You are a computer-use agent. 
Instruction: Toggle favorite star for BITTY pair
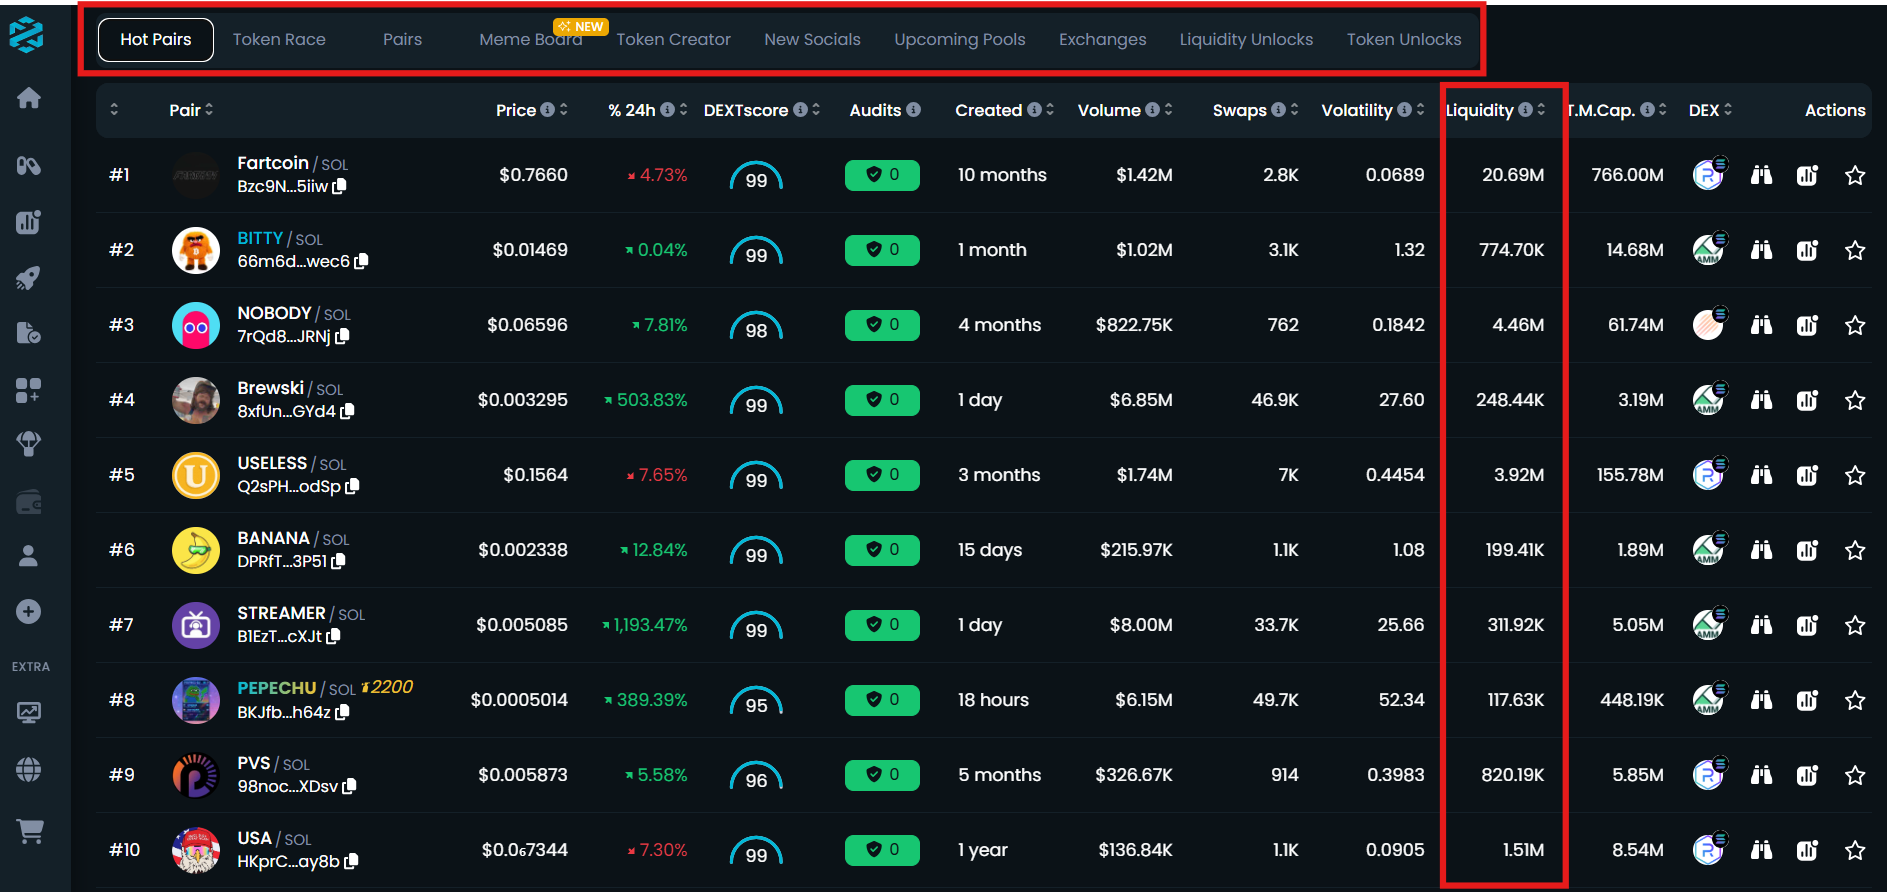pos(1855,250)
